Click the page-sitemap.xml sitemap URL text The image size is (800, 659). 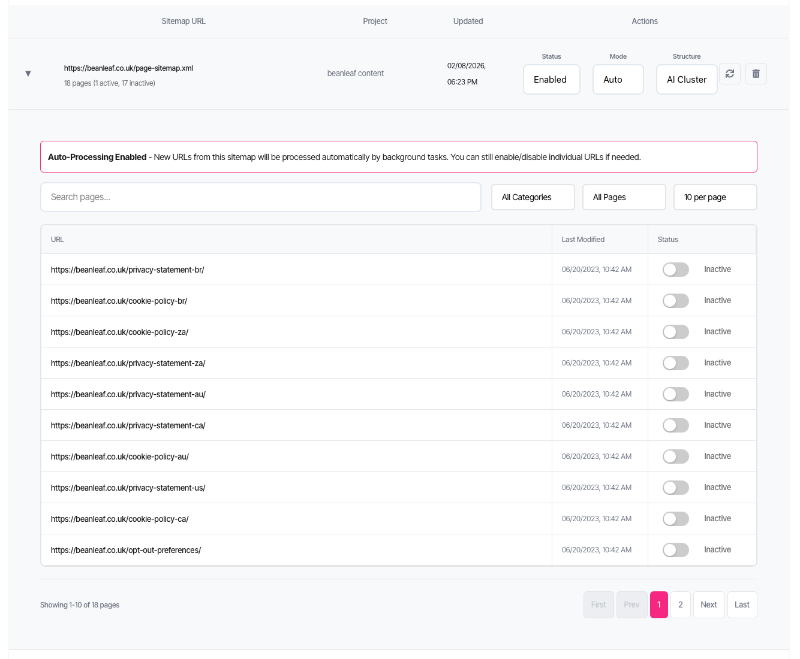pyautogui.click(x=128, y=68)
